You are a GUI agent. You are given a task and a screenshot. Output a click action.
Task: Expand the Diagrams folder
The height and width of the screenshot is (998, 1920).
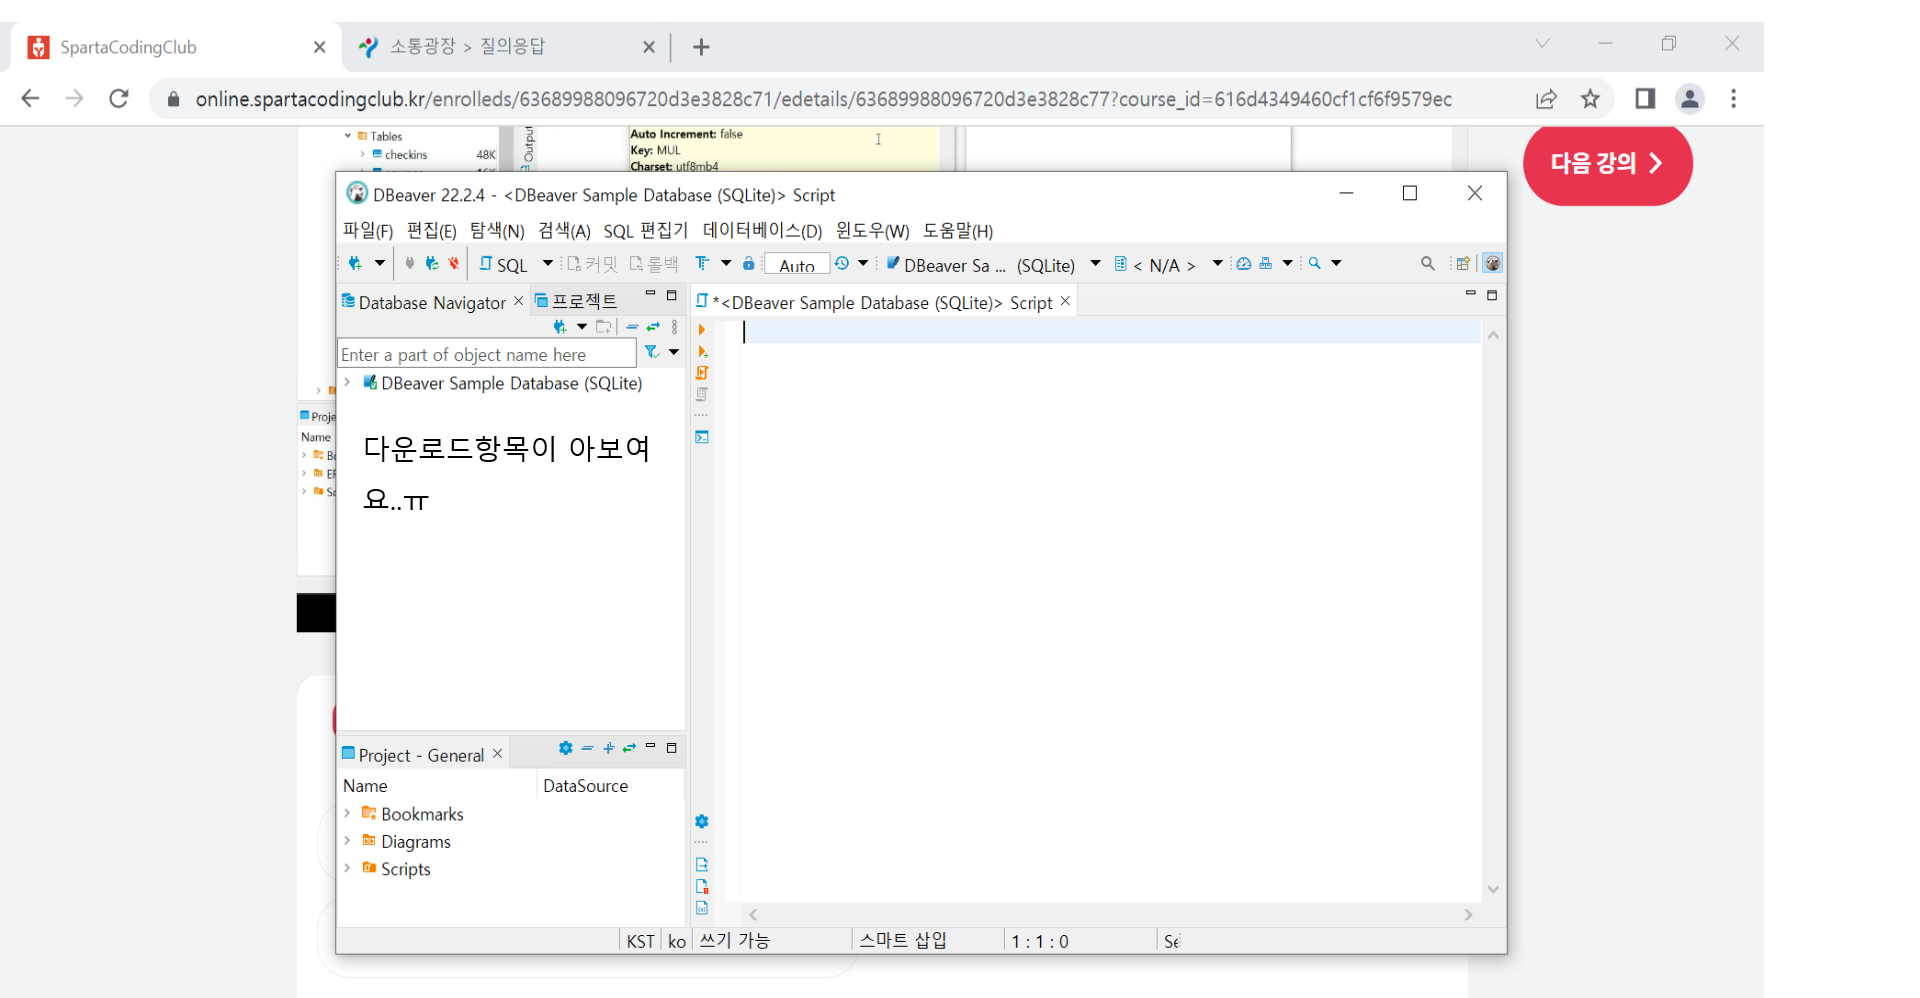click(x=347, y=841)
